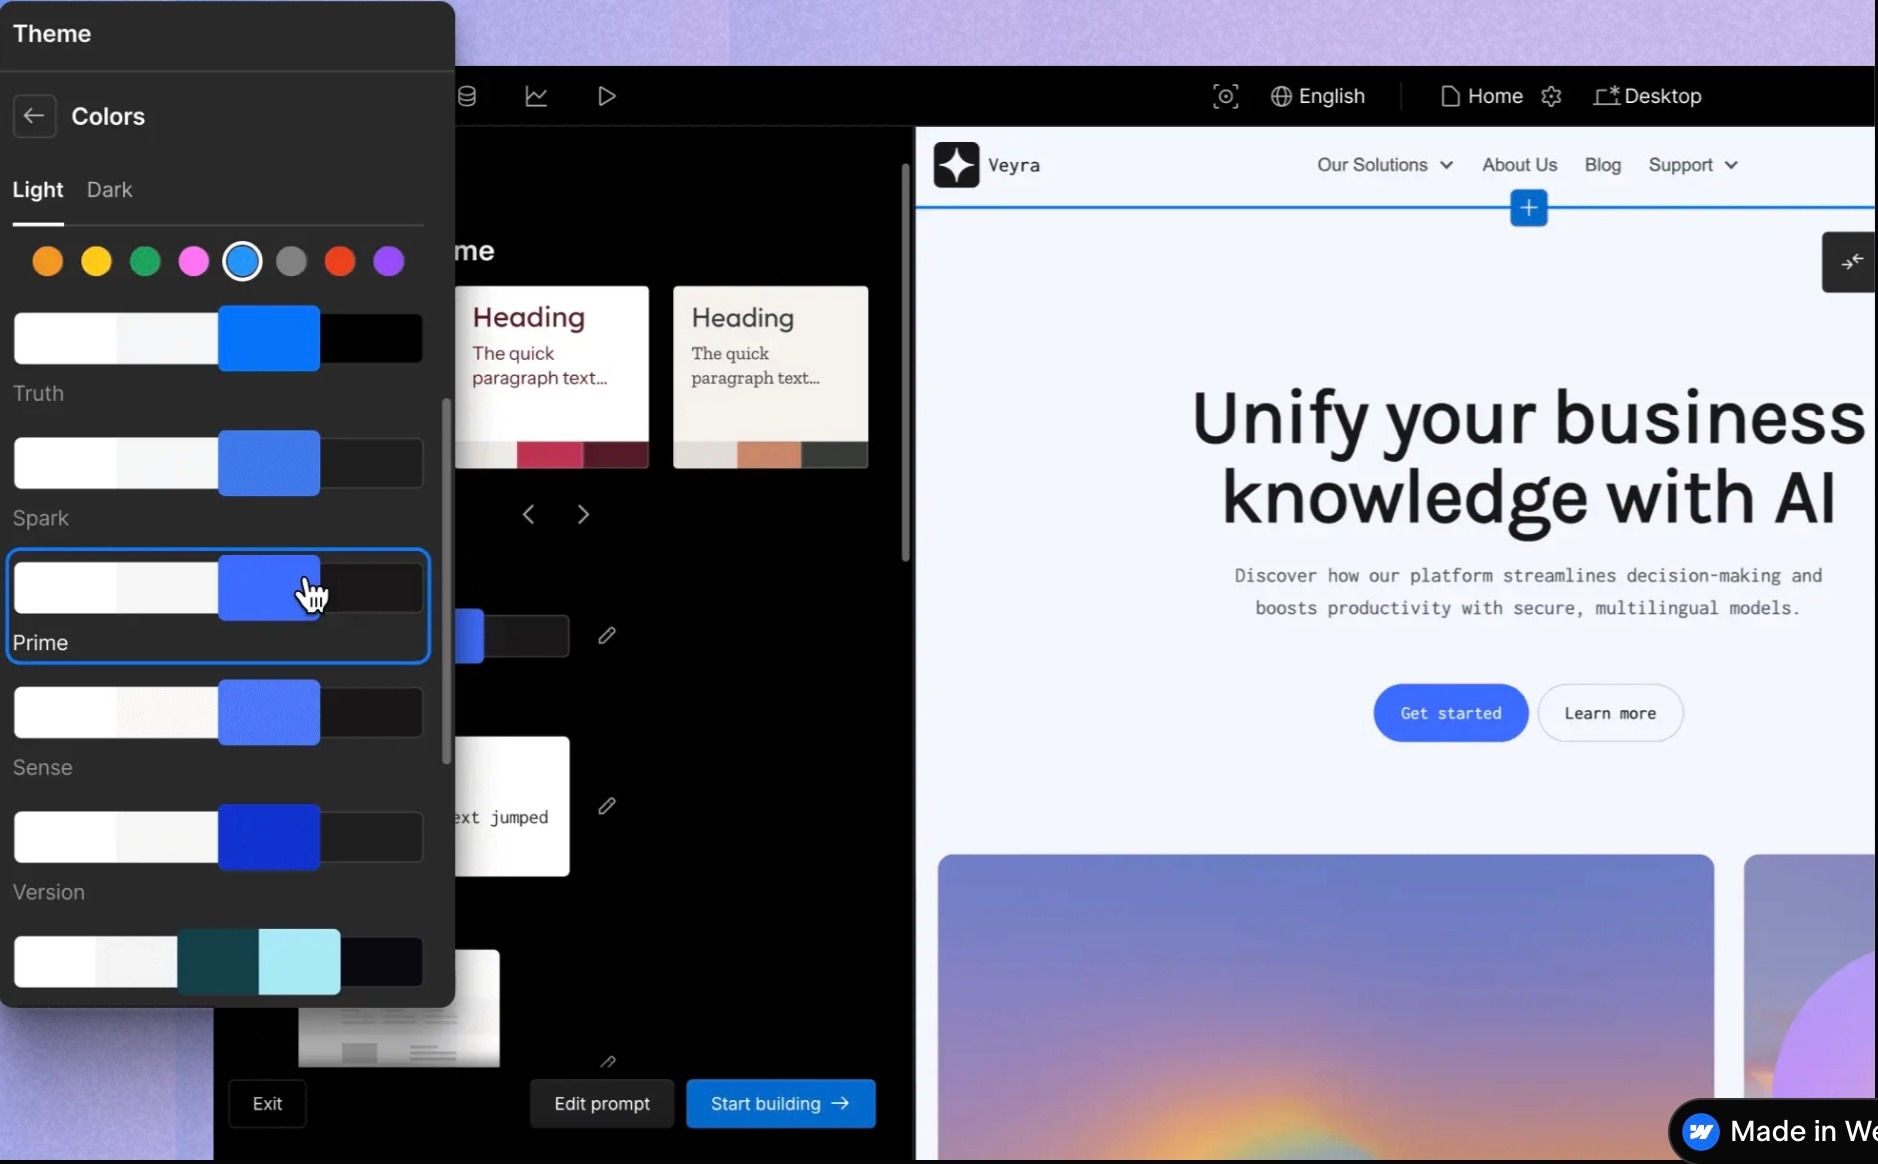Click the Veyra star logo
1878x1164 pixels.
point(956,165)
